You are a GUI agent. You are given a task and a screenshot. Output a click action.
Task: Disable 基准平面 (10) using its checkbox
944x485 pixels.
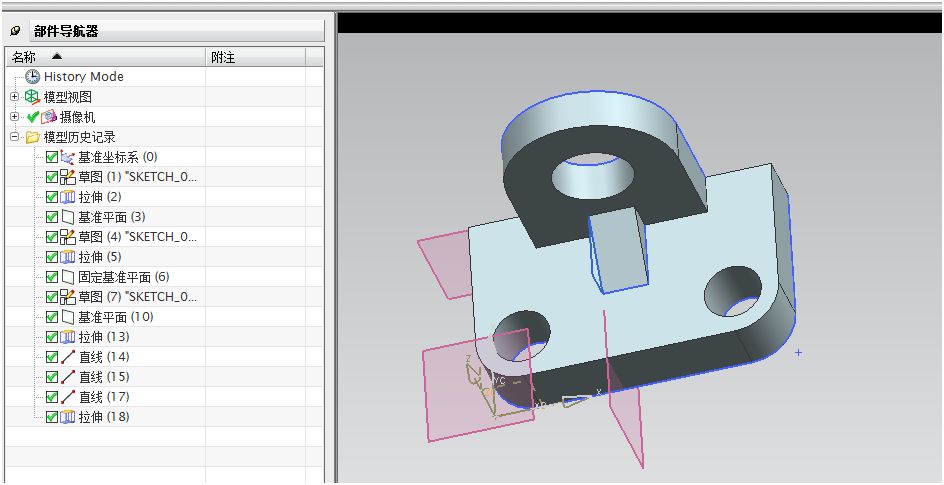[x=52, y=317]
